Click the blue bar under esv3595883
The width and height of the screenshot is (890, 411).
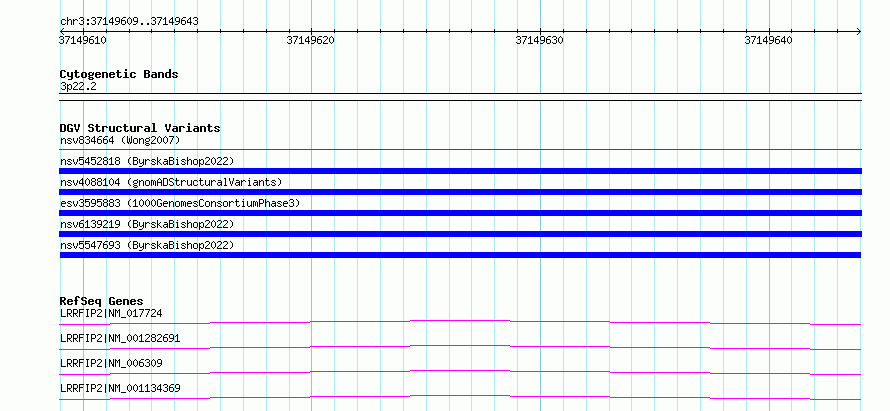click(x=460, y=213)
